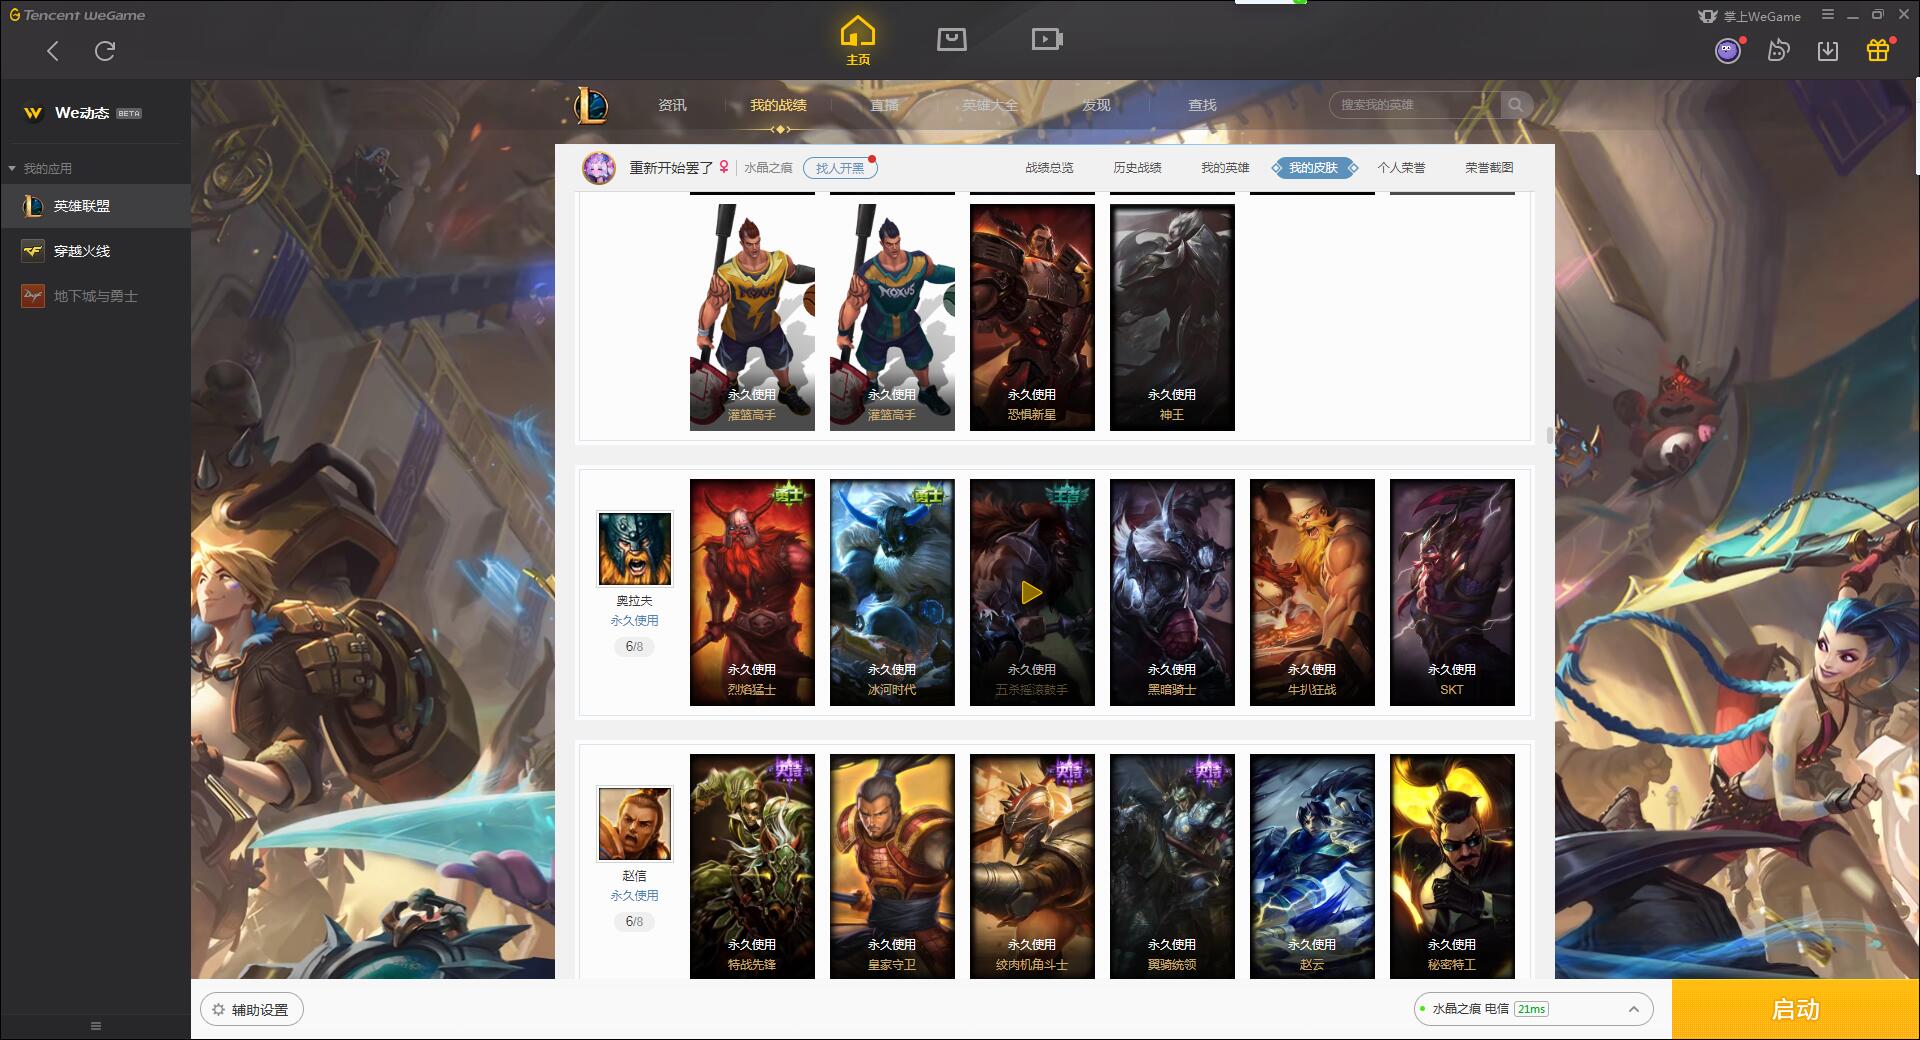This screenshot has width=1920, height=1040.
Task: Open the store bag icon in top bar
Action: tap(951, 39)
